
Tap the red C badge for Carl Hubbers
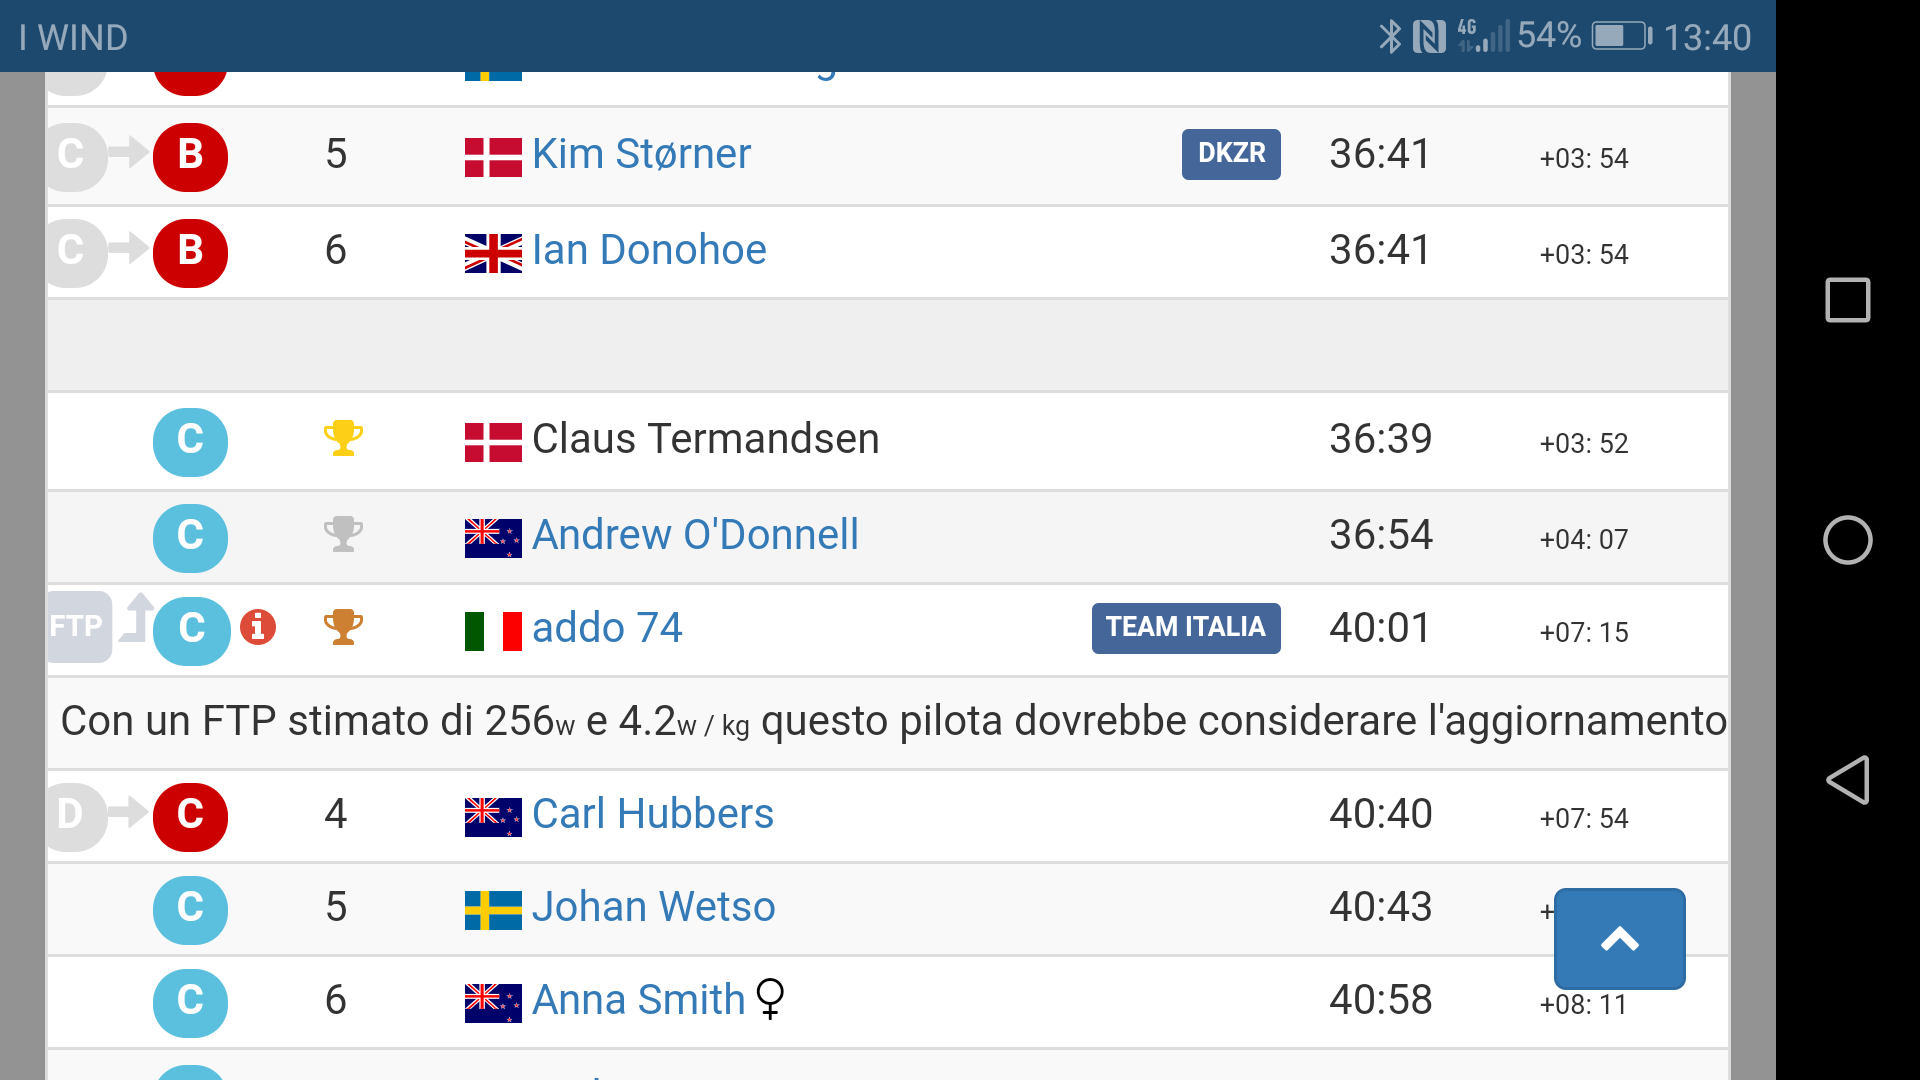190,816
